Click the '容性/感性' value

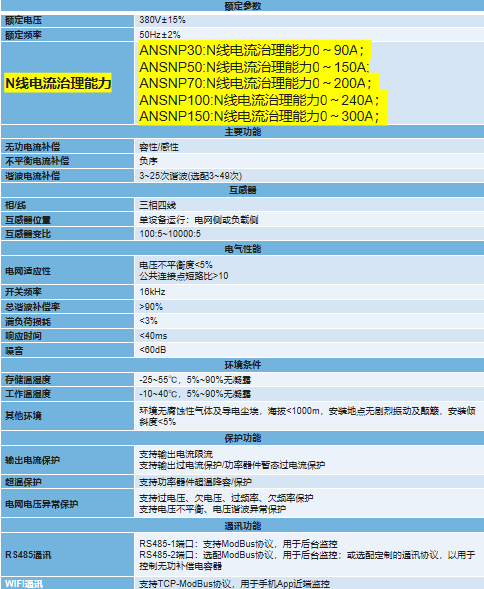tap(159, 147)
